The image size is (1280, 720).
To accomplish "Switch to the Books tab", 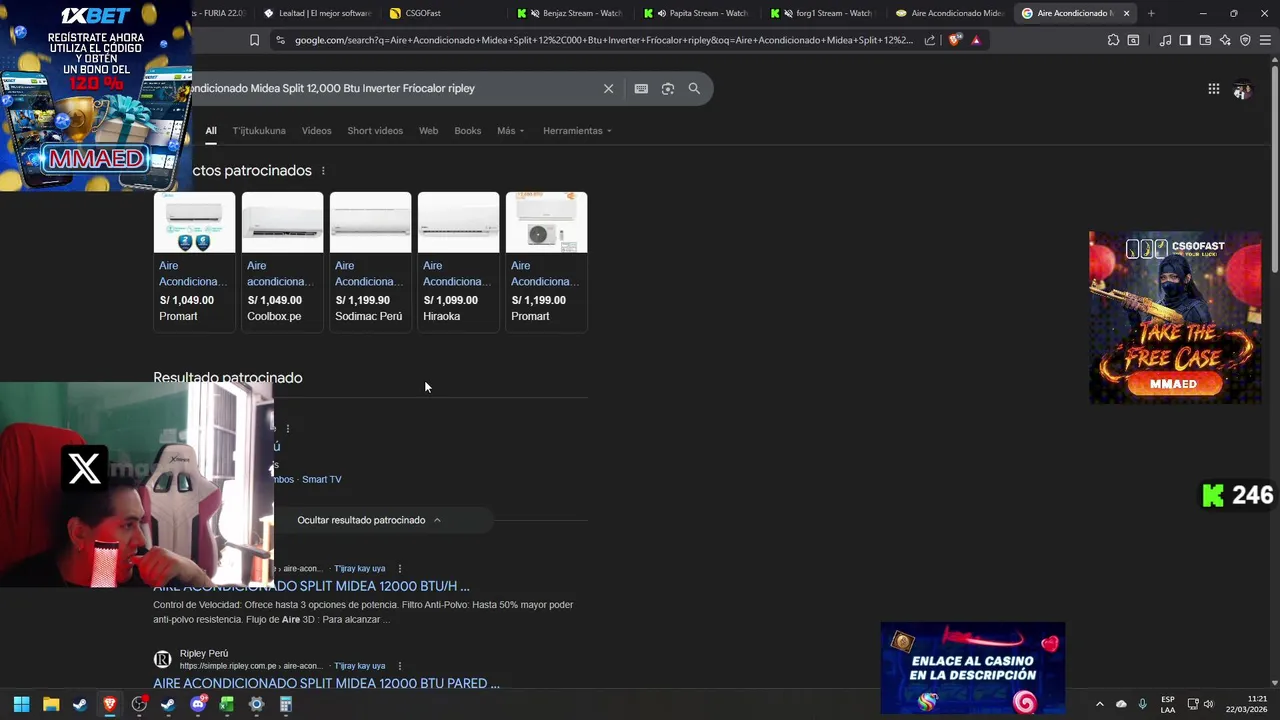I will [x=468, y=131].
